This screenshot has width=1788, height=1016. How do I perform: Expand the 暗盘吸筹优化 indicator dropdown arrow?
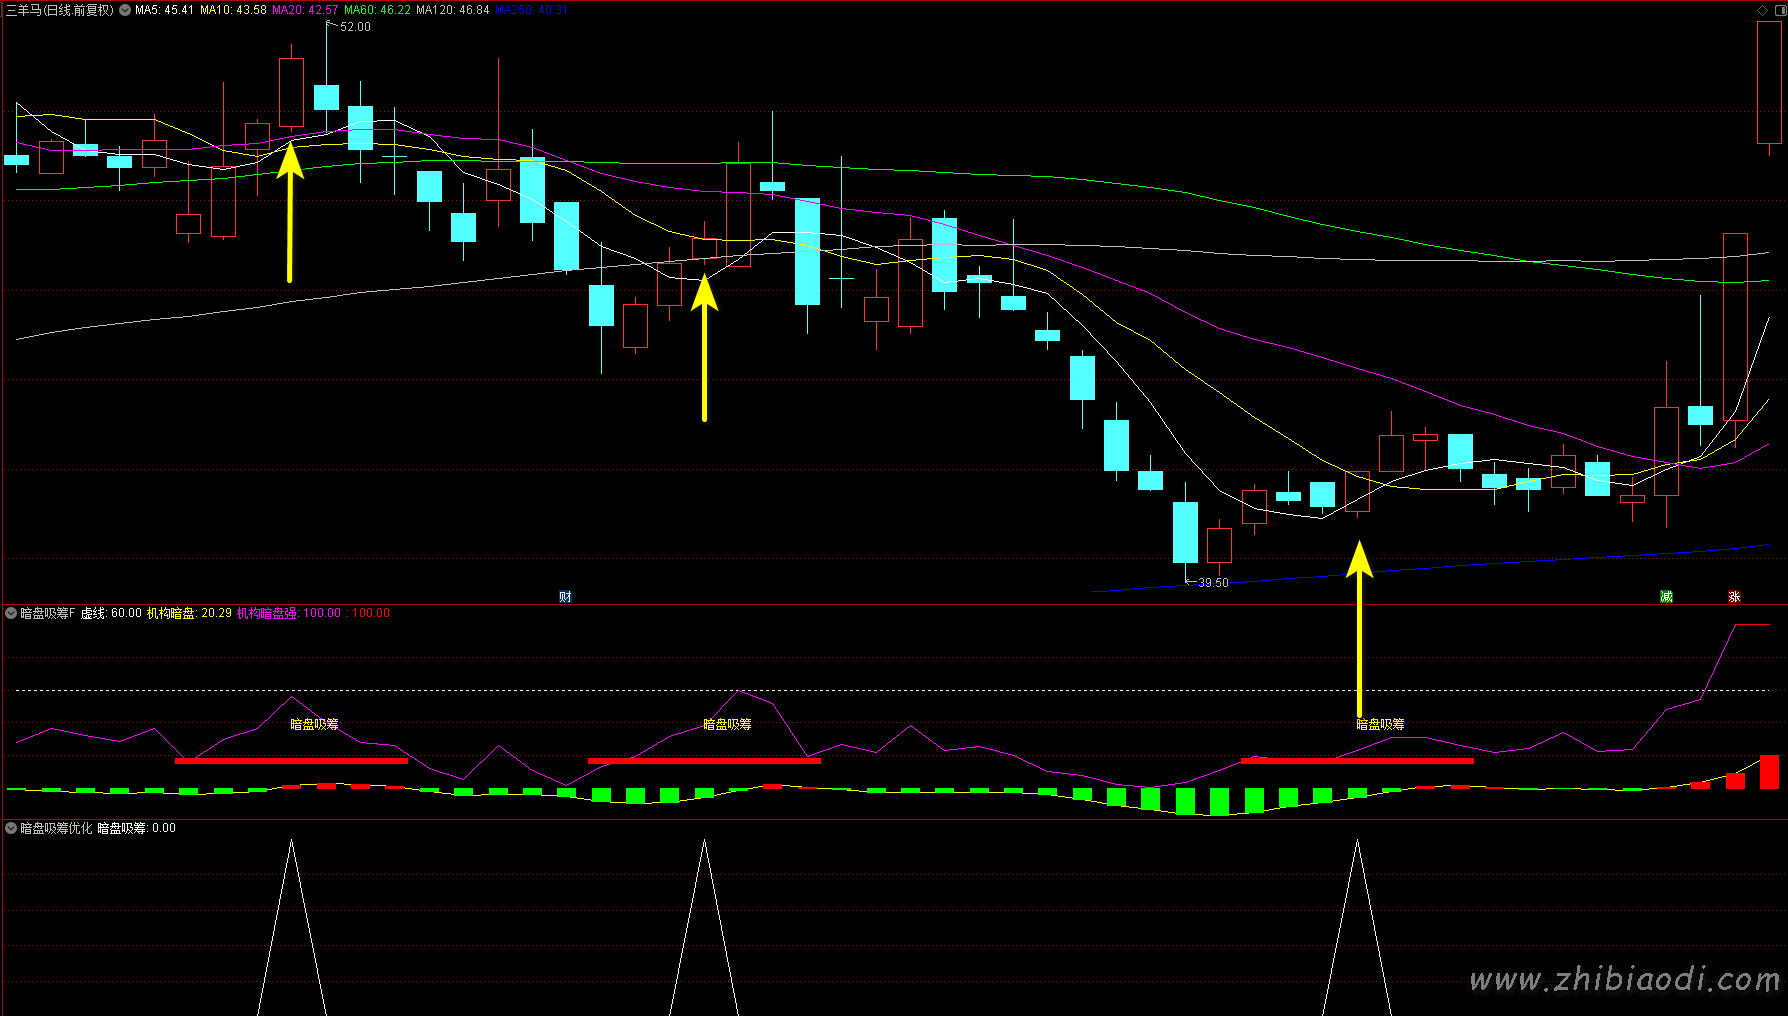pos(11,828)
